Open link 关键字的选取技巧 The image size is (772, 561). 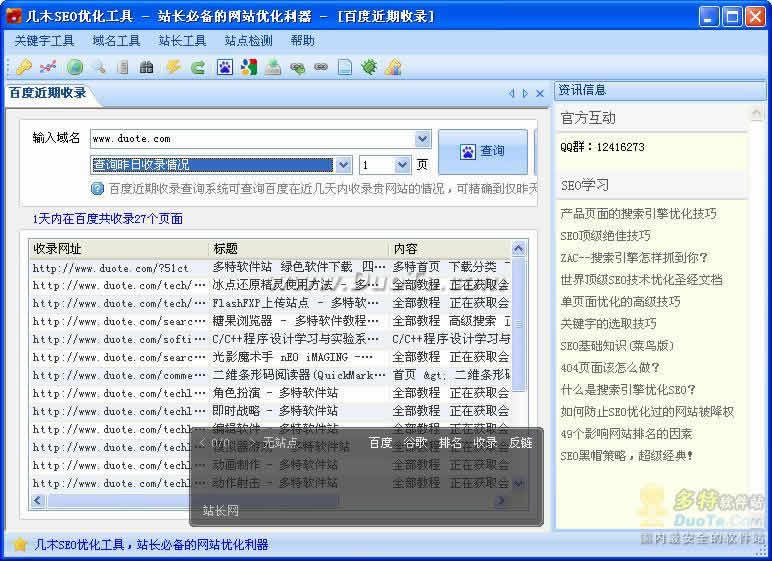tap(609, 324)
